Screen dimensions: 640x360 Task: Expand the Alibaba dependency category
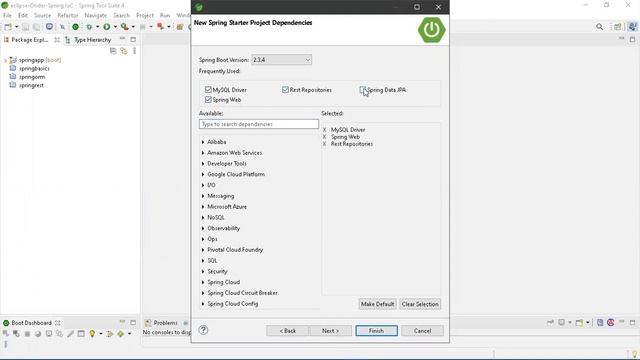coord(203,142)
